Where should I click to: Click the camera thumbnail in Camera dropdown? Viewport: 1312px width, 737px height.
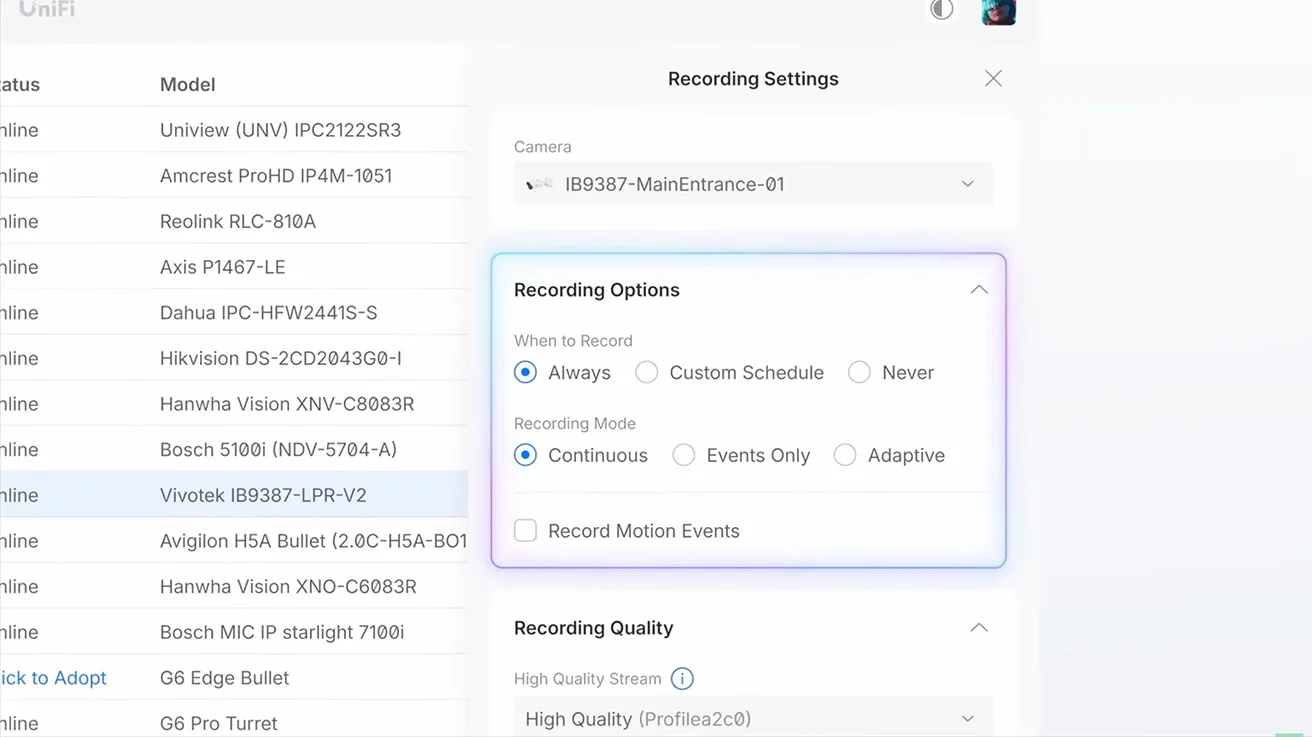pos(539,184)
